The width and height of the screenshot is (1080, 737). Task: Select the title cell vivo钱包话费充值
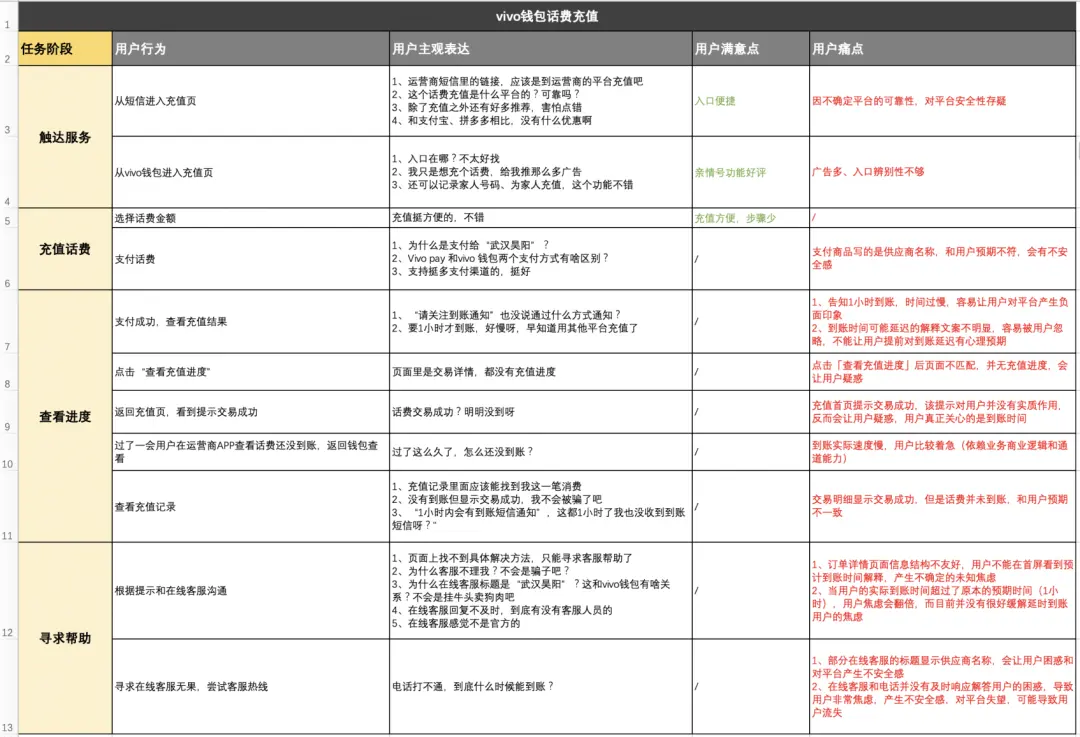click(x=548, y=16)
